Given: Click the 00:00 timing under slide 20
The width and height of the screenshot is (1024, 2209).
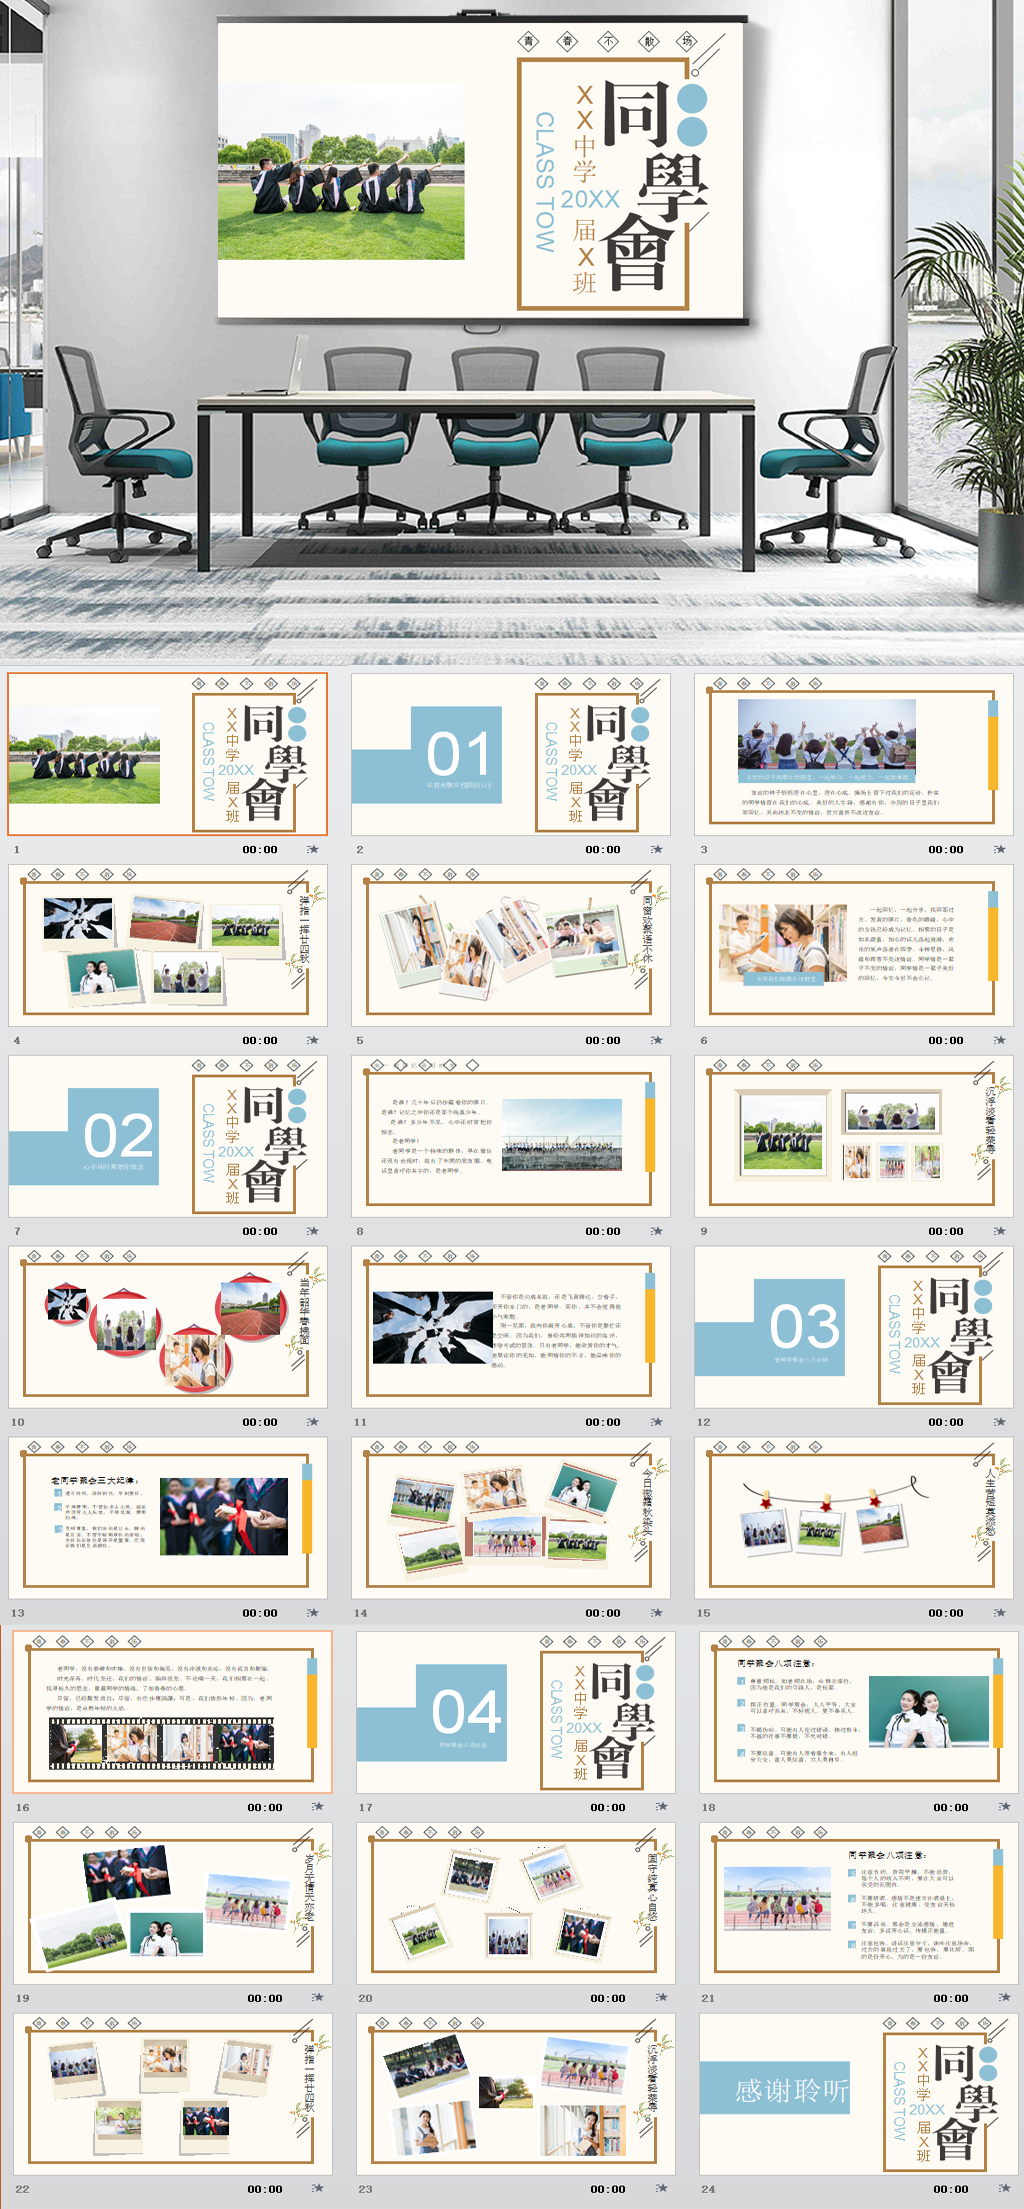Looking at the screenshot, I should (608, 1998).
